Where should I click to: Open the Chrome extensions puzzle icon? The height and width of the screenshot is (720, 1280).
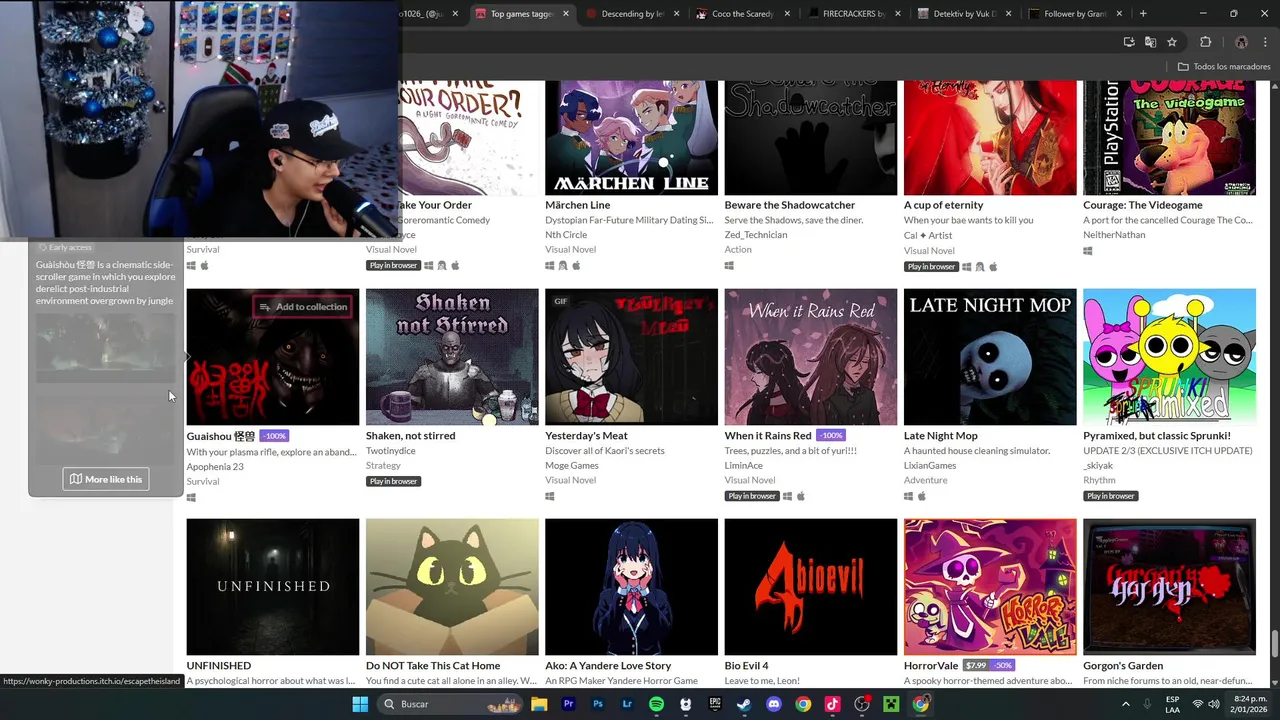tap(1205, 42)
